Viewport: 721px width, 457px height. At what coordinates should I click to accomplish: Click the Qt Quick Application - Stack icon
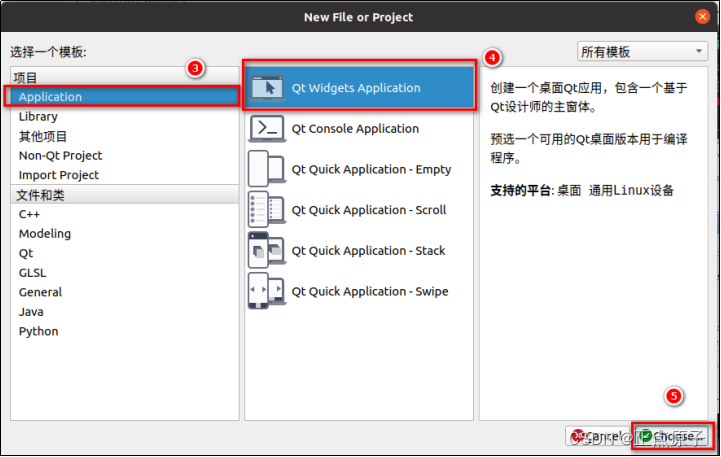(267, 250)
